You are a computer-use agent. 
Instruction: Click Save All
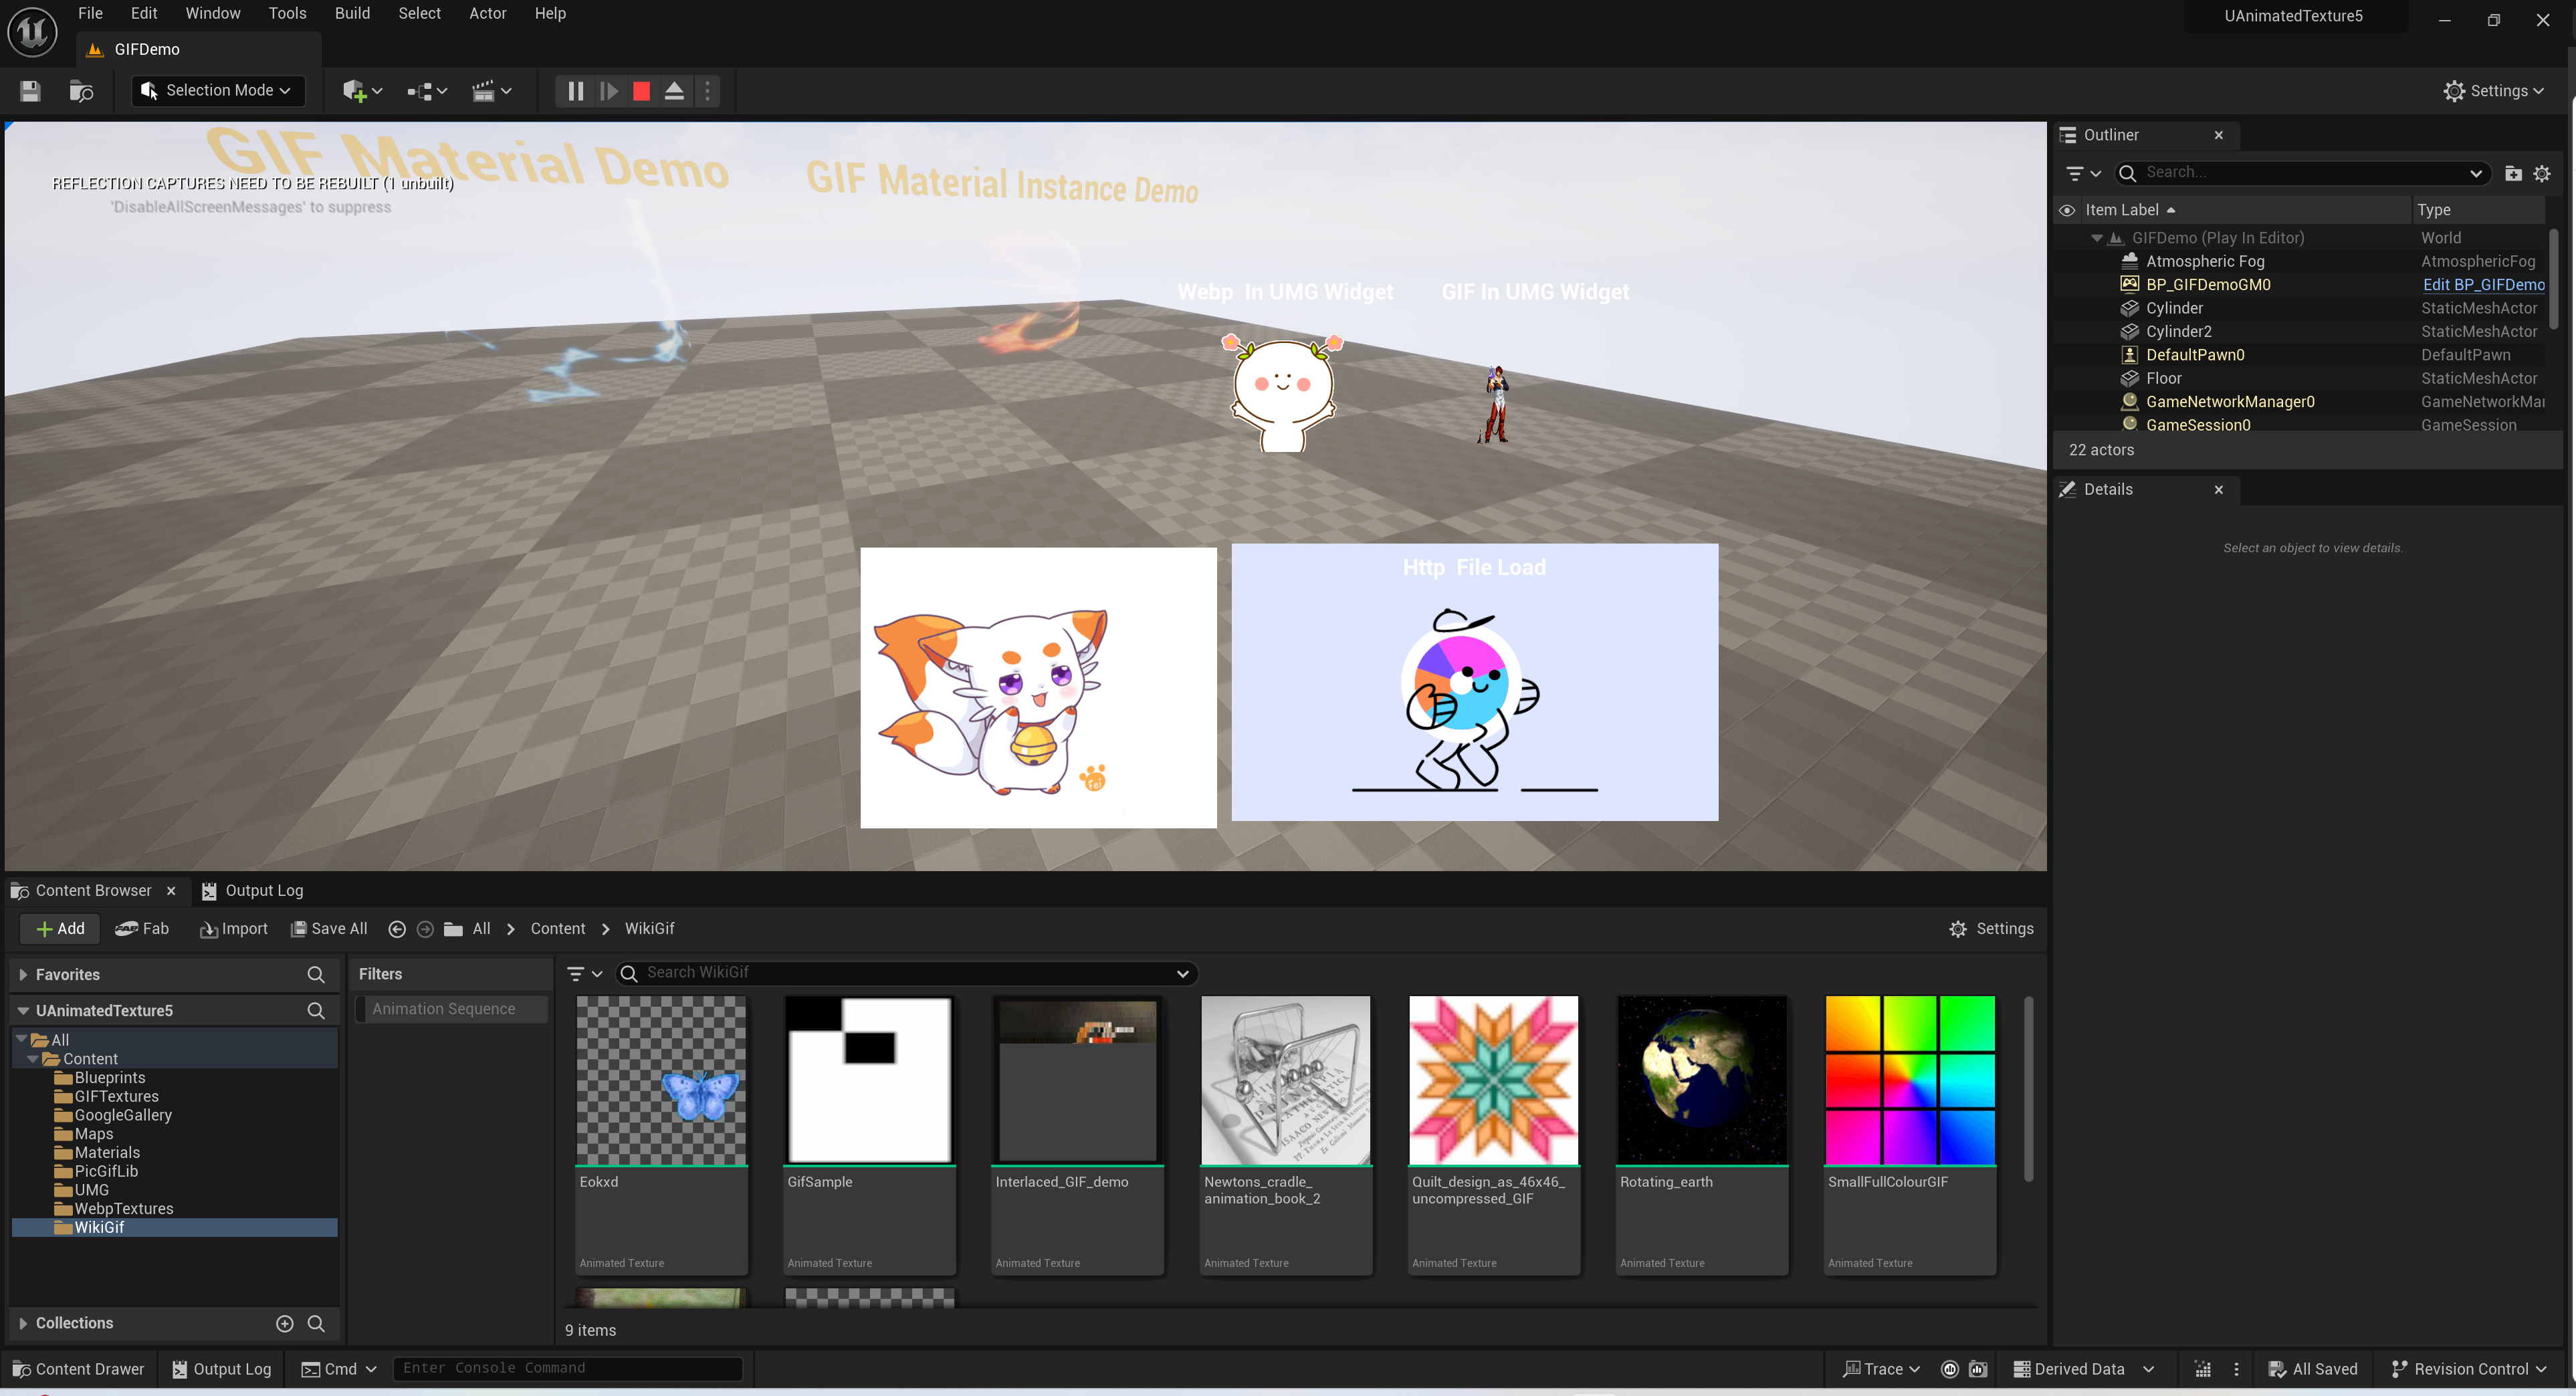click(329, 929)
